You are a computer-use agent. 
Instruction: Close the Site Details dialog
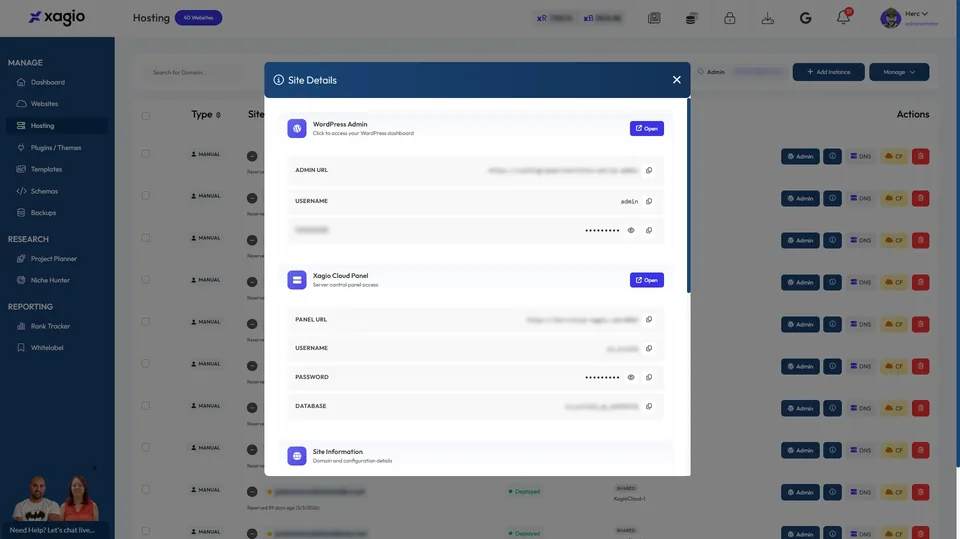[677, 80]
